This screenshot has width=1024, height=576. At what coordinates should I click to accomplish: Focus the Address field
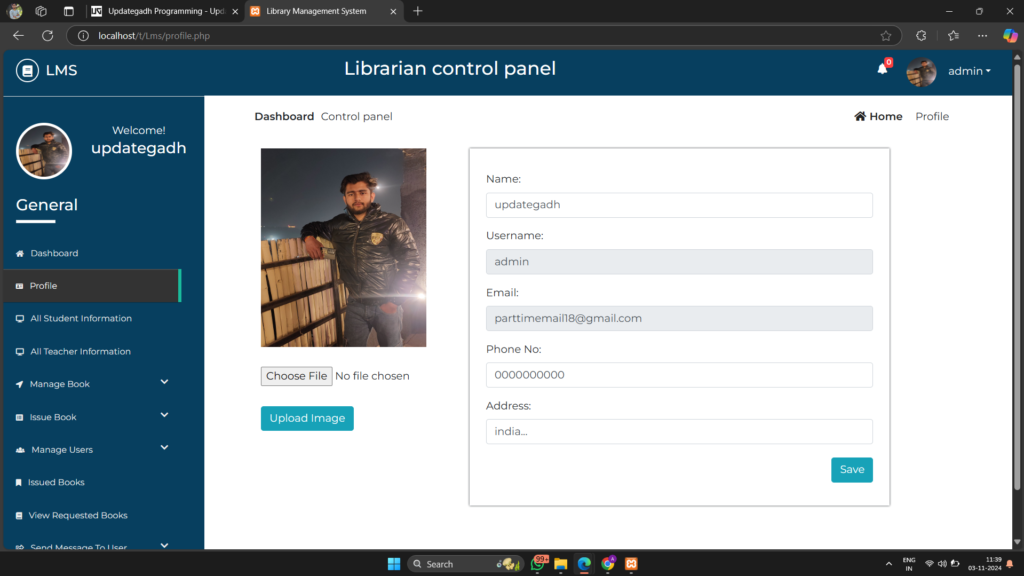tap(679, 432)
